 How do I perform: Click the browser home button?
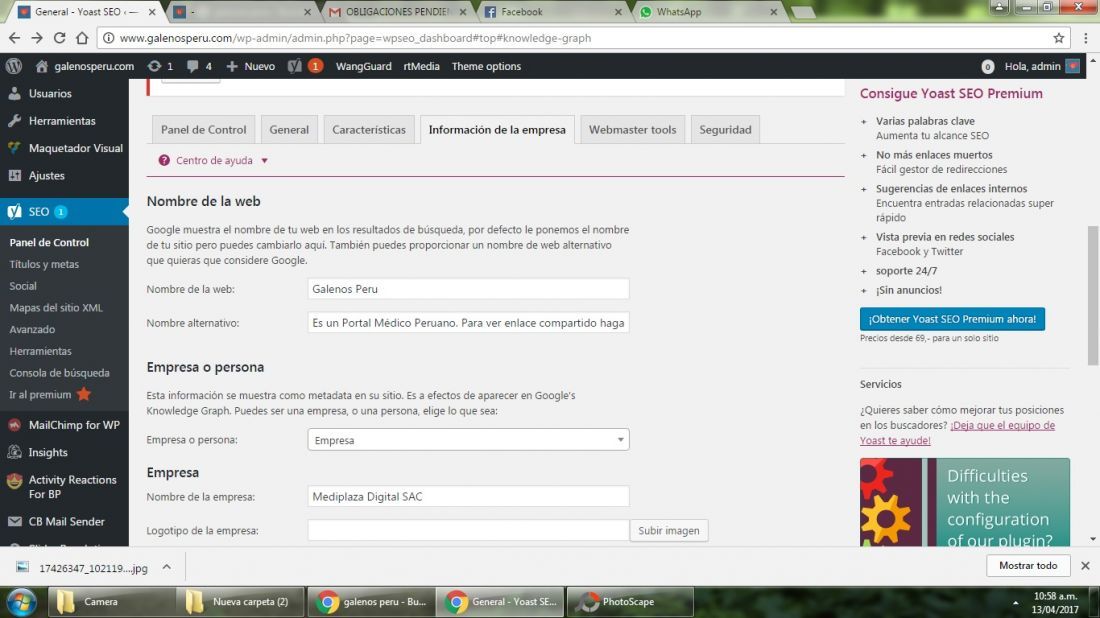[82, 38]
